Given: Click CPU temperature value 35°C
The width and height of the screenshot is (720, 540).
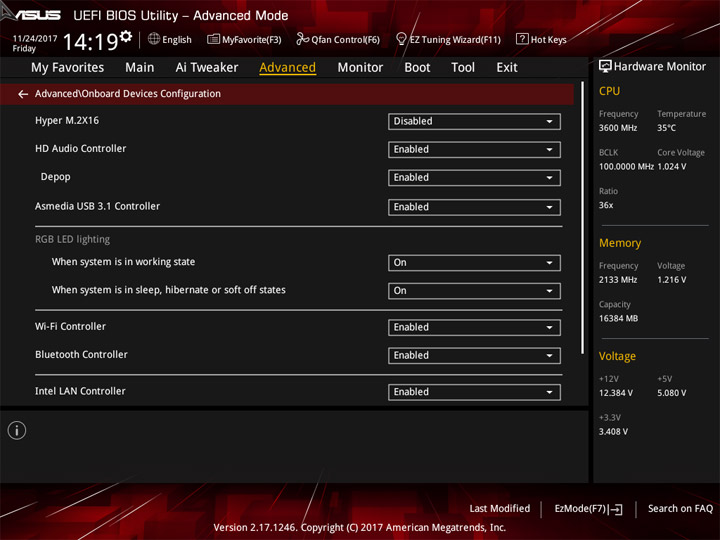Looking at the screenshot, I should 666,128.
